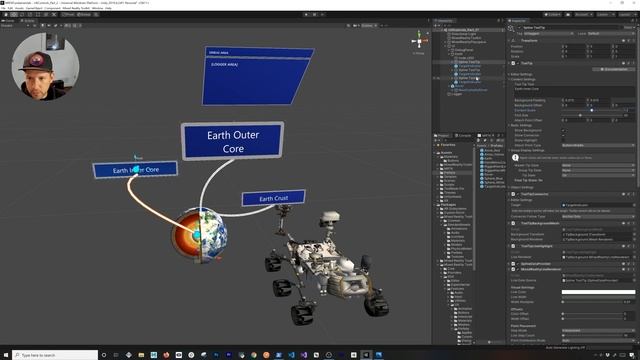The height and width of the screenshot is (360, 640).
Task: Click the Content Scale slider handle
Action: 591,110
